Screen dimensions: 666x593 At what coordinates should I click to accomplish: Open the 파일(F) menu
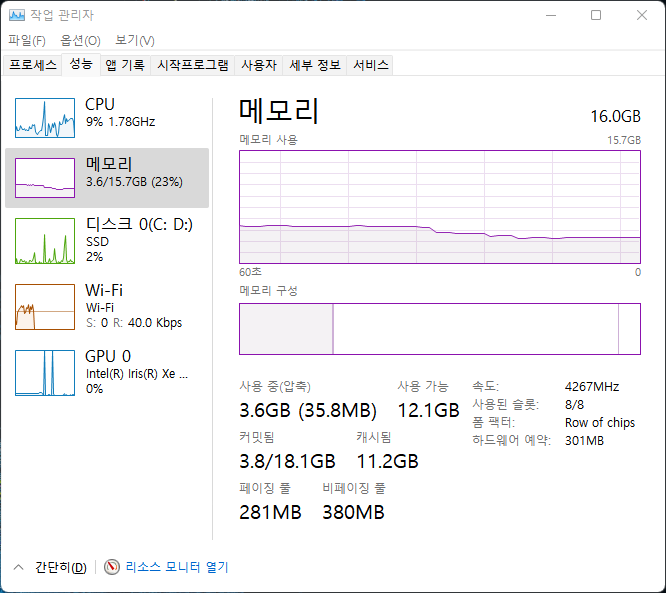tap(27, 40)
